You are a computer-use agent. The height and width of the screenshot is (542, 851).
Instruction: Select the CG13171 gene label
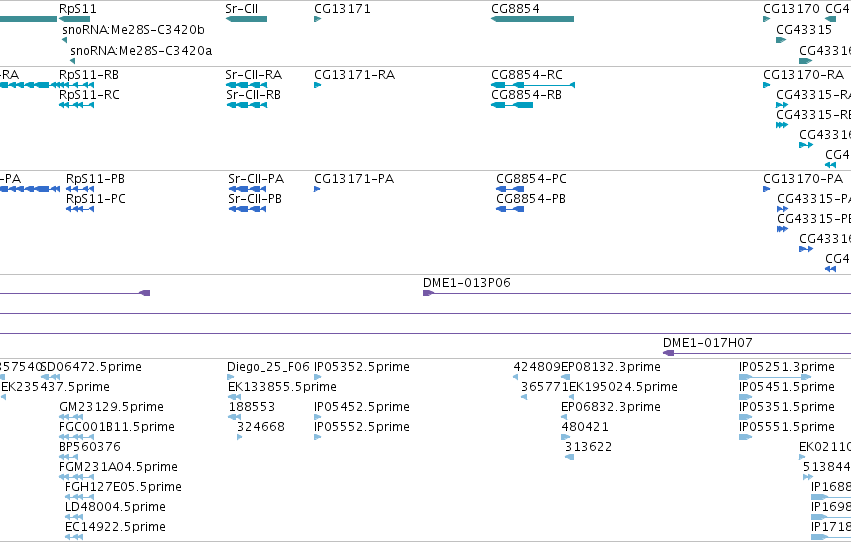(342, 9)
